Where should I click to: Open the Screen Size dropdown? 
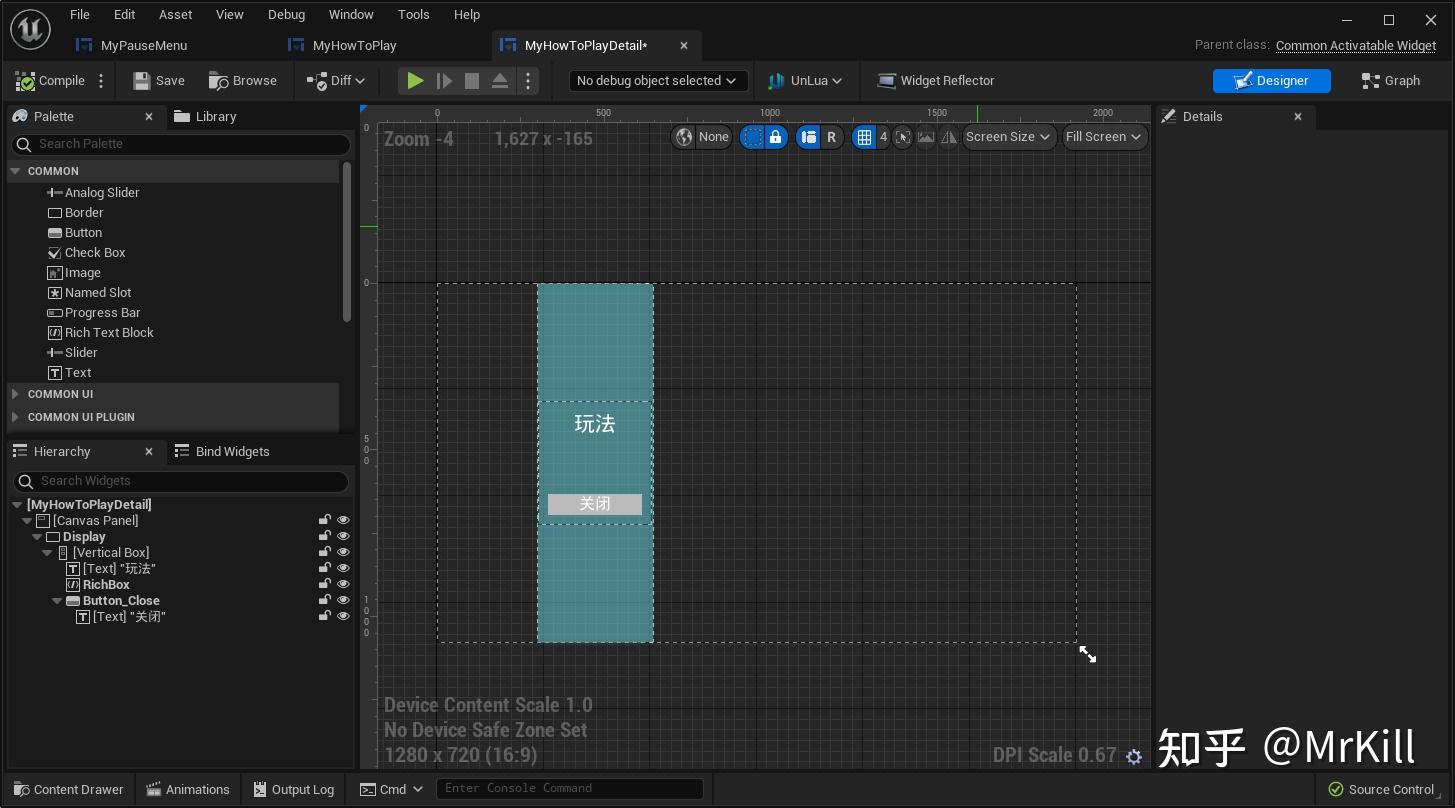[x=1007, y=137]
